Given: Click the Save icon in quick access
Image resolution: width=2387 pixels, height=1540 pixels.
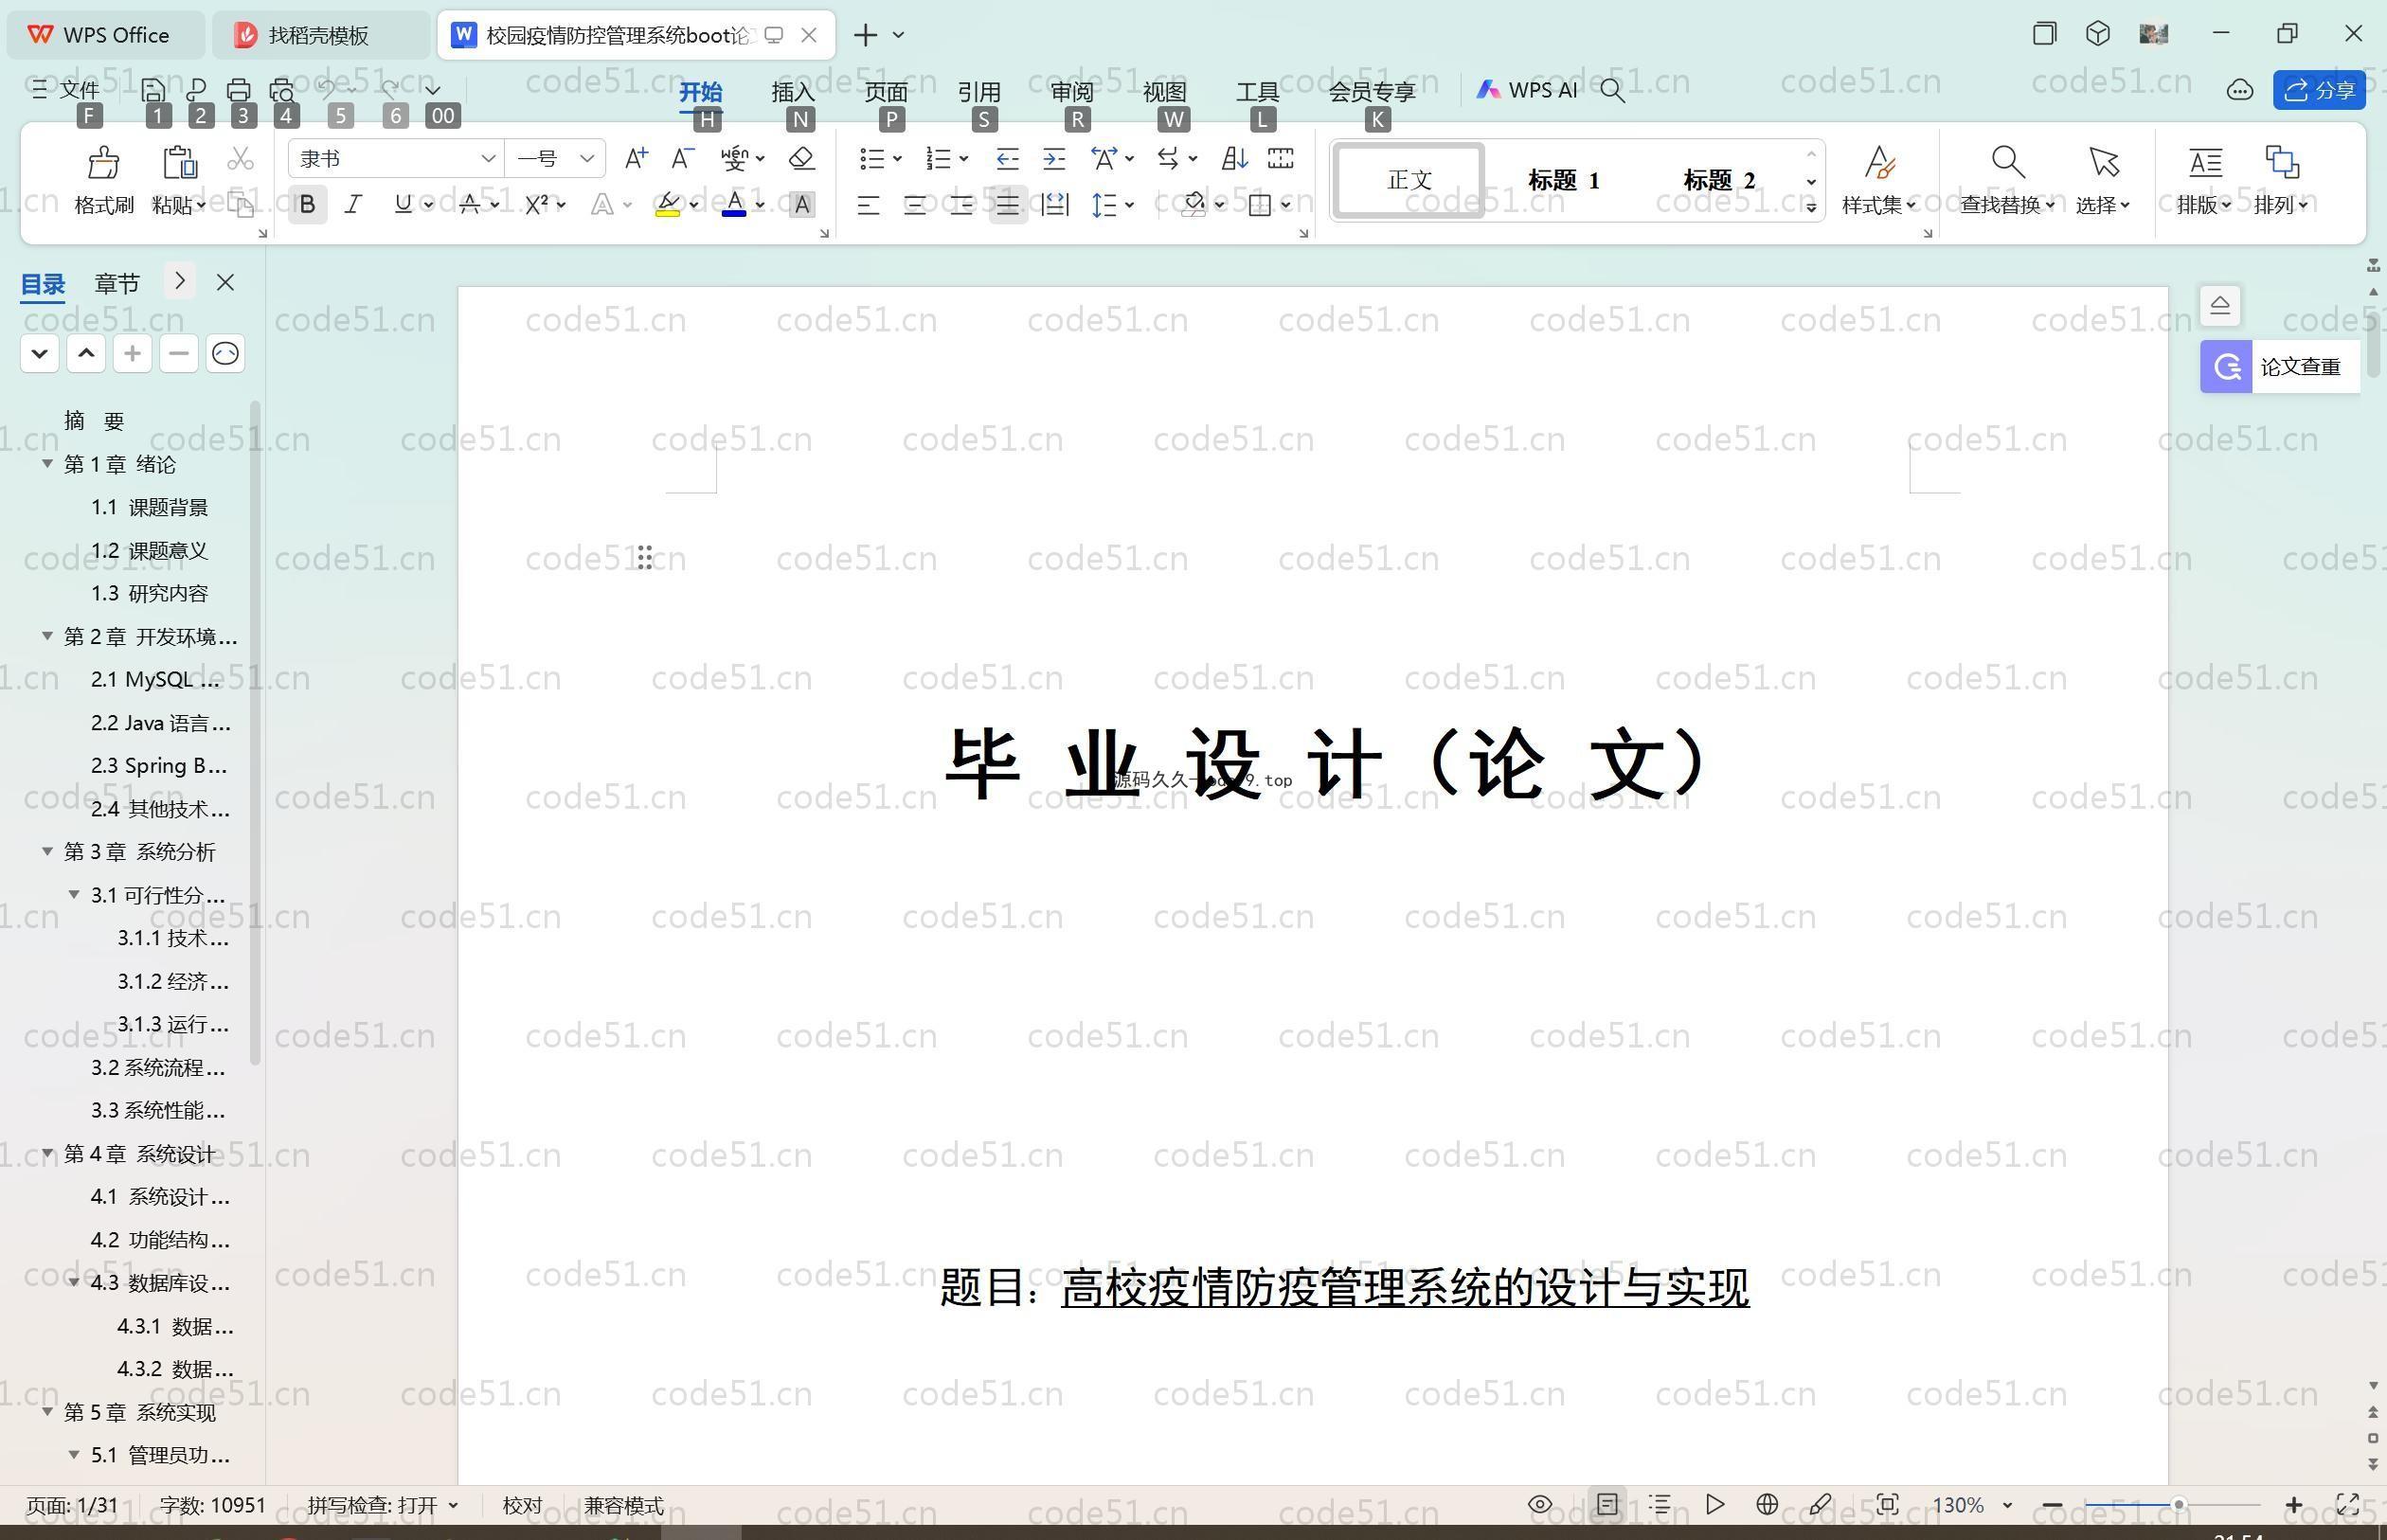Looking at the screenshot, I should pos(153,90).
